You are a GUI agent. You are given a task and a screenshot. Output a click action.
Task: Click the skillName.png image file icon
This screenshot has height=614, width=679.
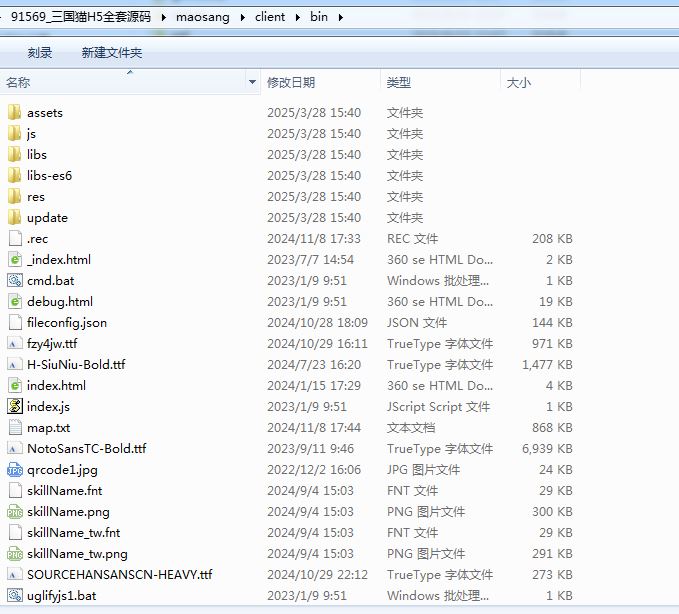[14, 511]
